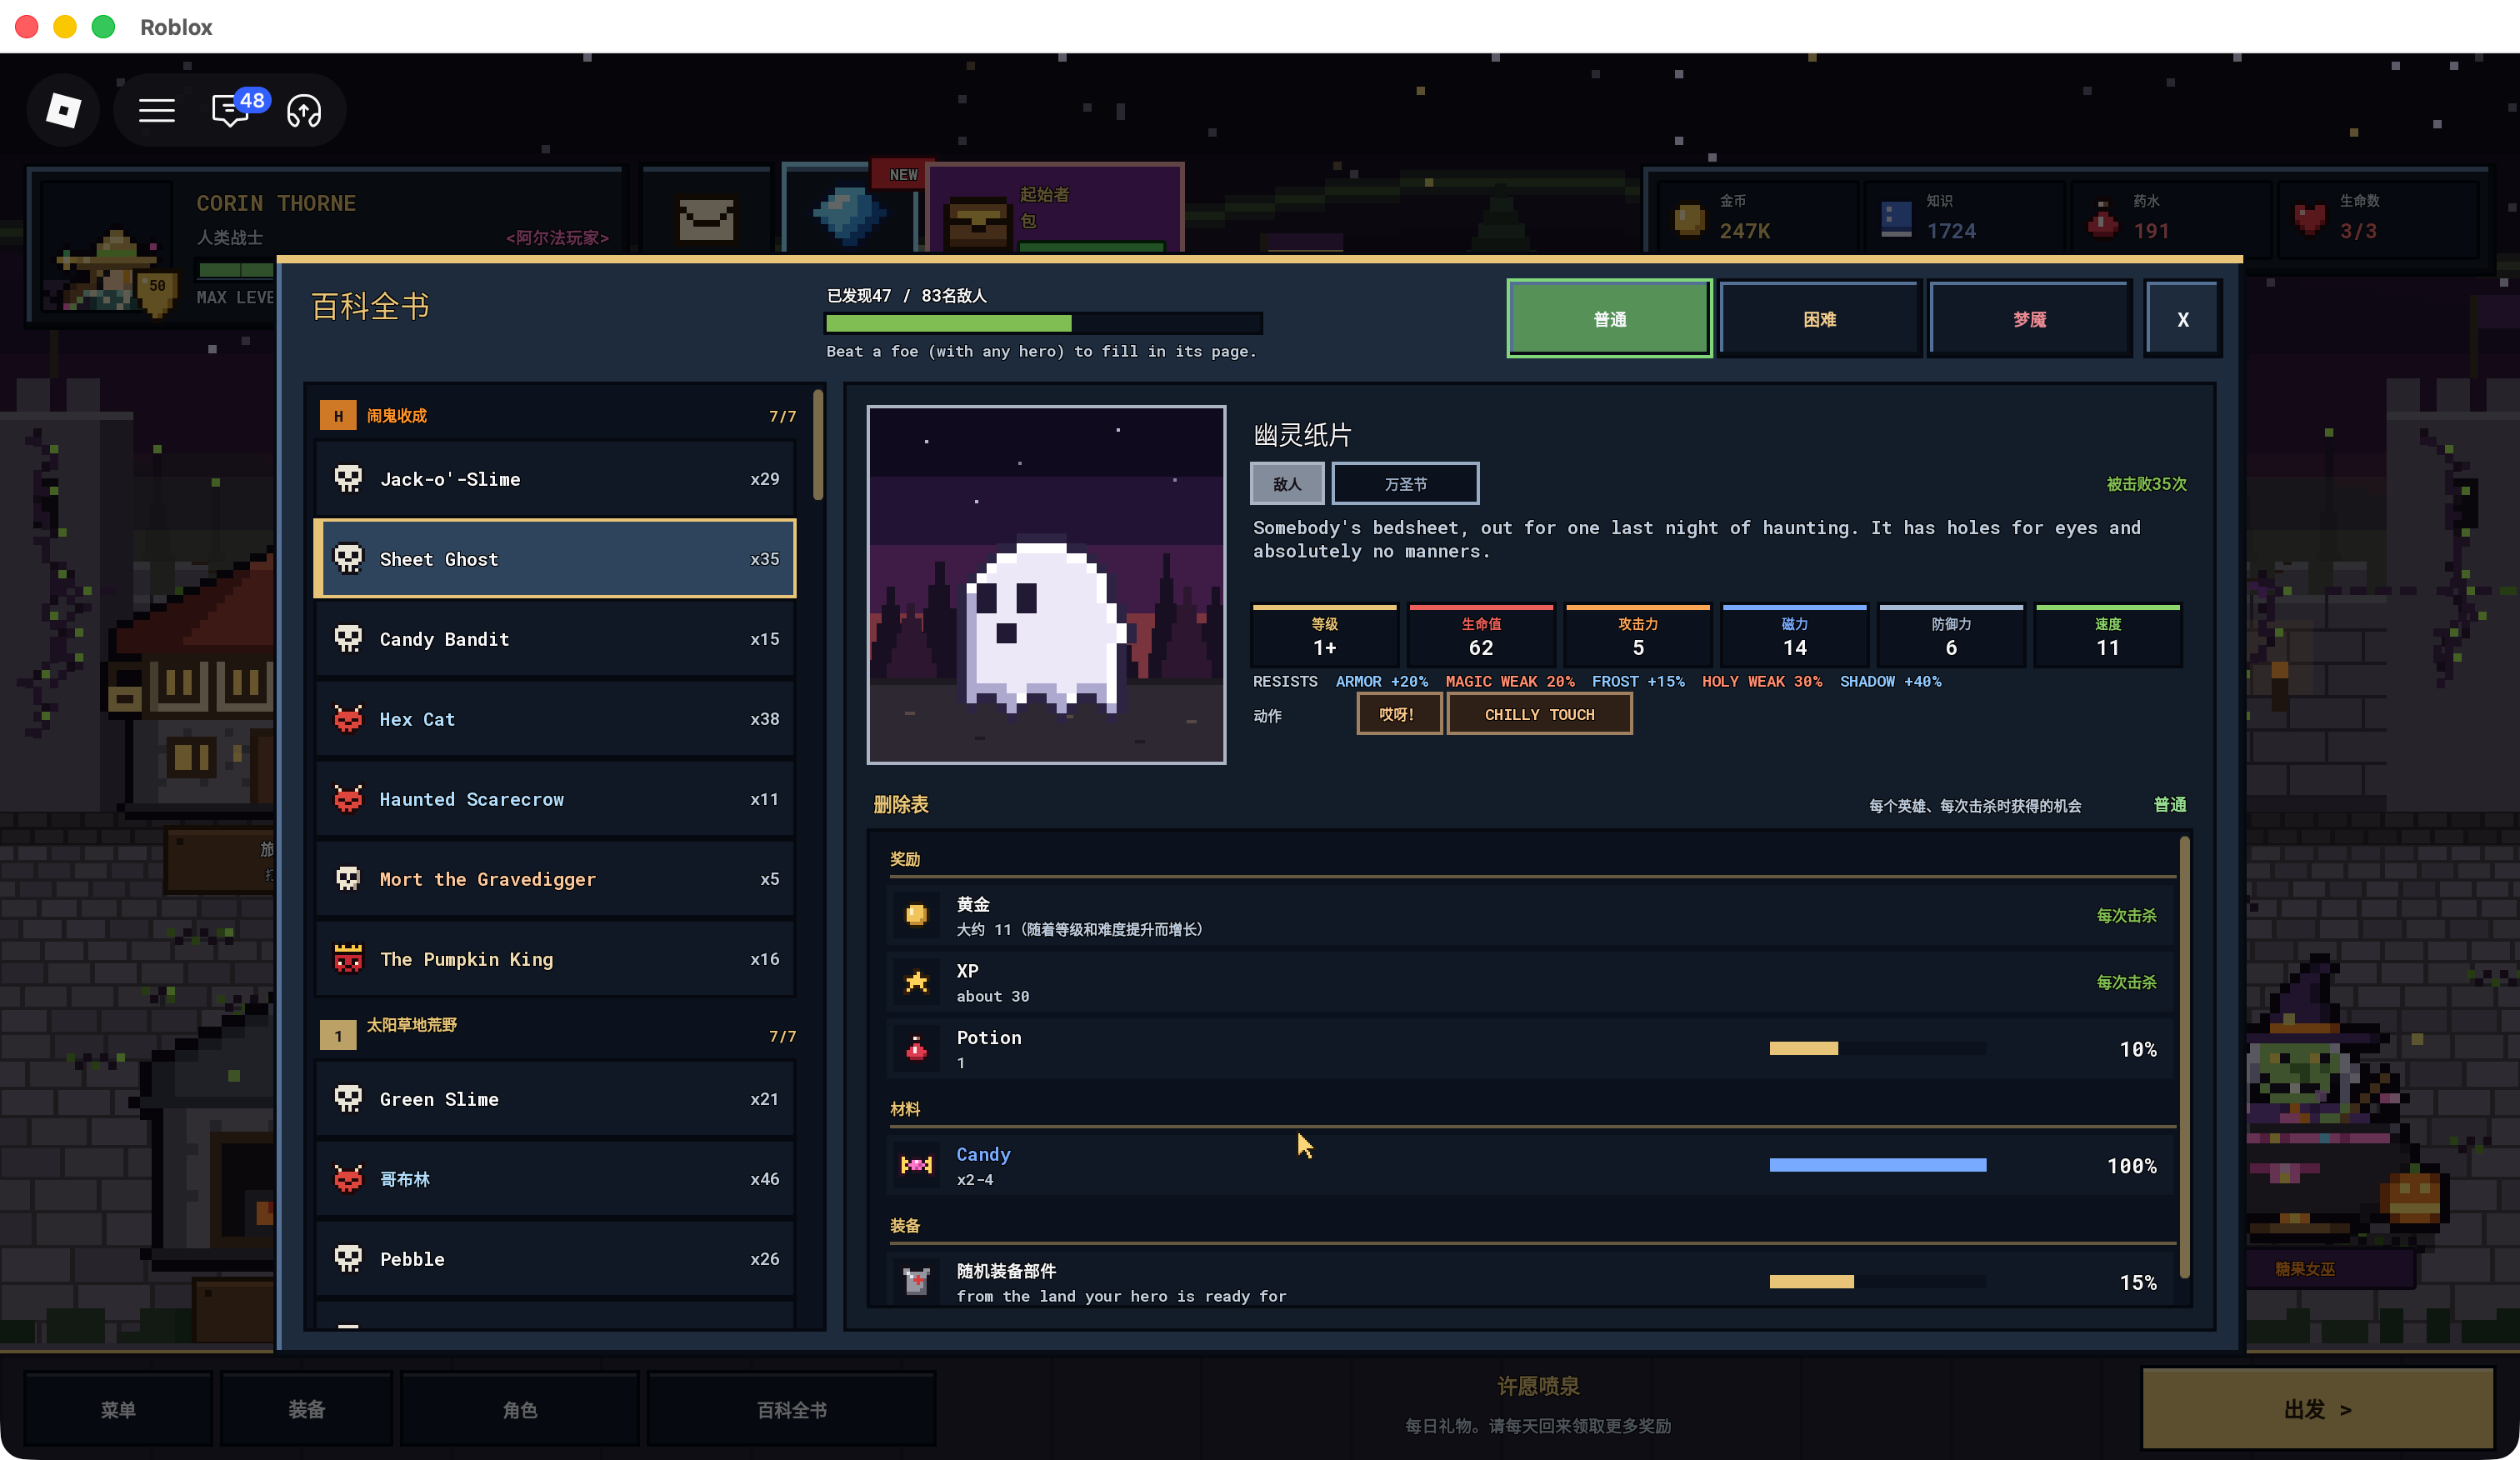Click the Sheet Ghost portrait thumbnail
The image size is (2520, 1460).
[1046, 584]
